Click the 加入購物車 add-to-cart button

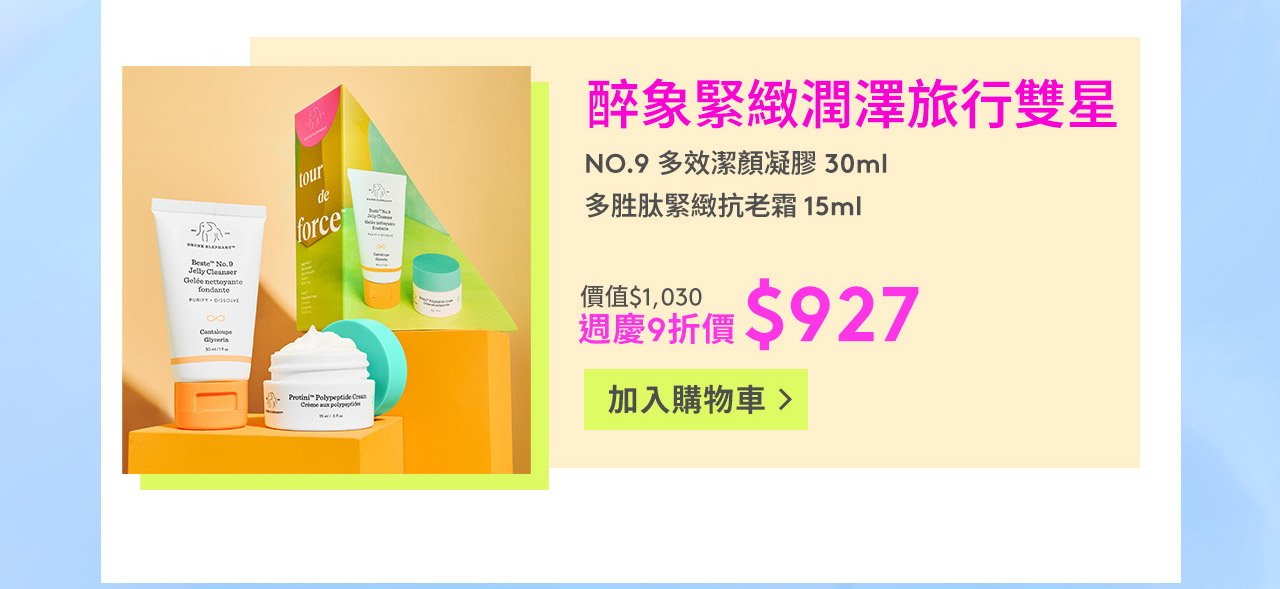[x=695, y=400]
